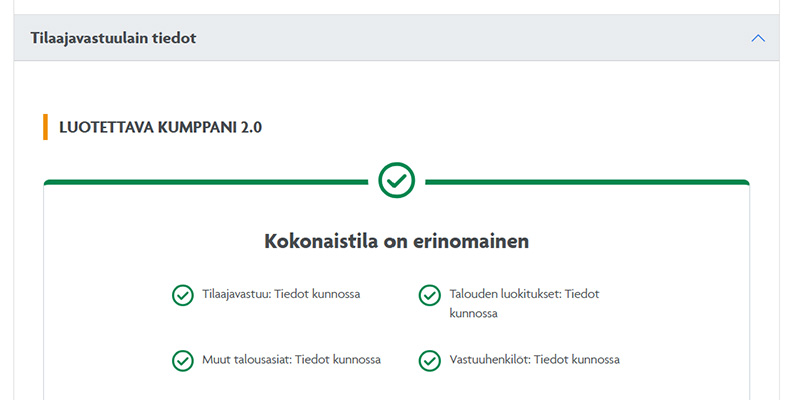Click the check icon beside Tilaajavastuu
The height and width of the screenshot is (400, 800).
tap(182, 295)
